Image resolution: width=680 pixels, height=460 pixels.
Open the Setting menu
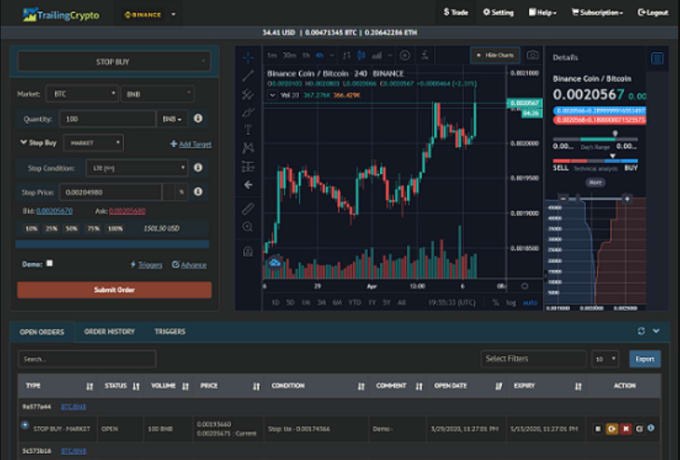point(498,13)
